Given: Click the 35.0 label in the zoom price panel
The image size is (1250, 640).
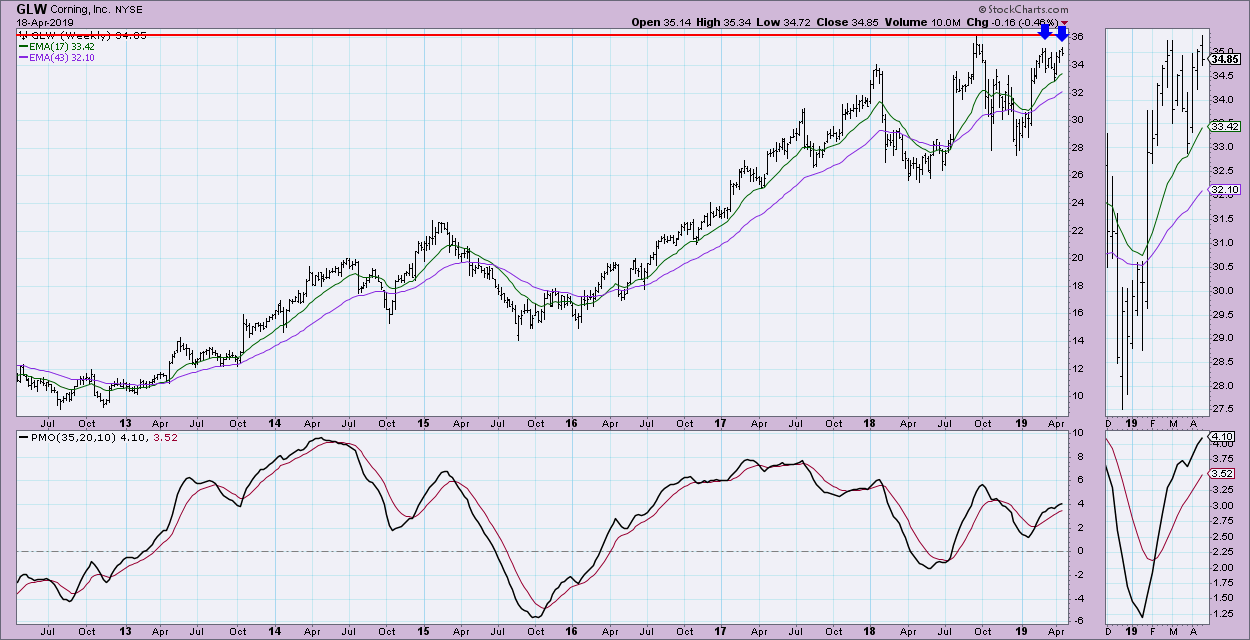Looking at the screenshot, I should (1222, 51).
